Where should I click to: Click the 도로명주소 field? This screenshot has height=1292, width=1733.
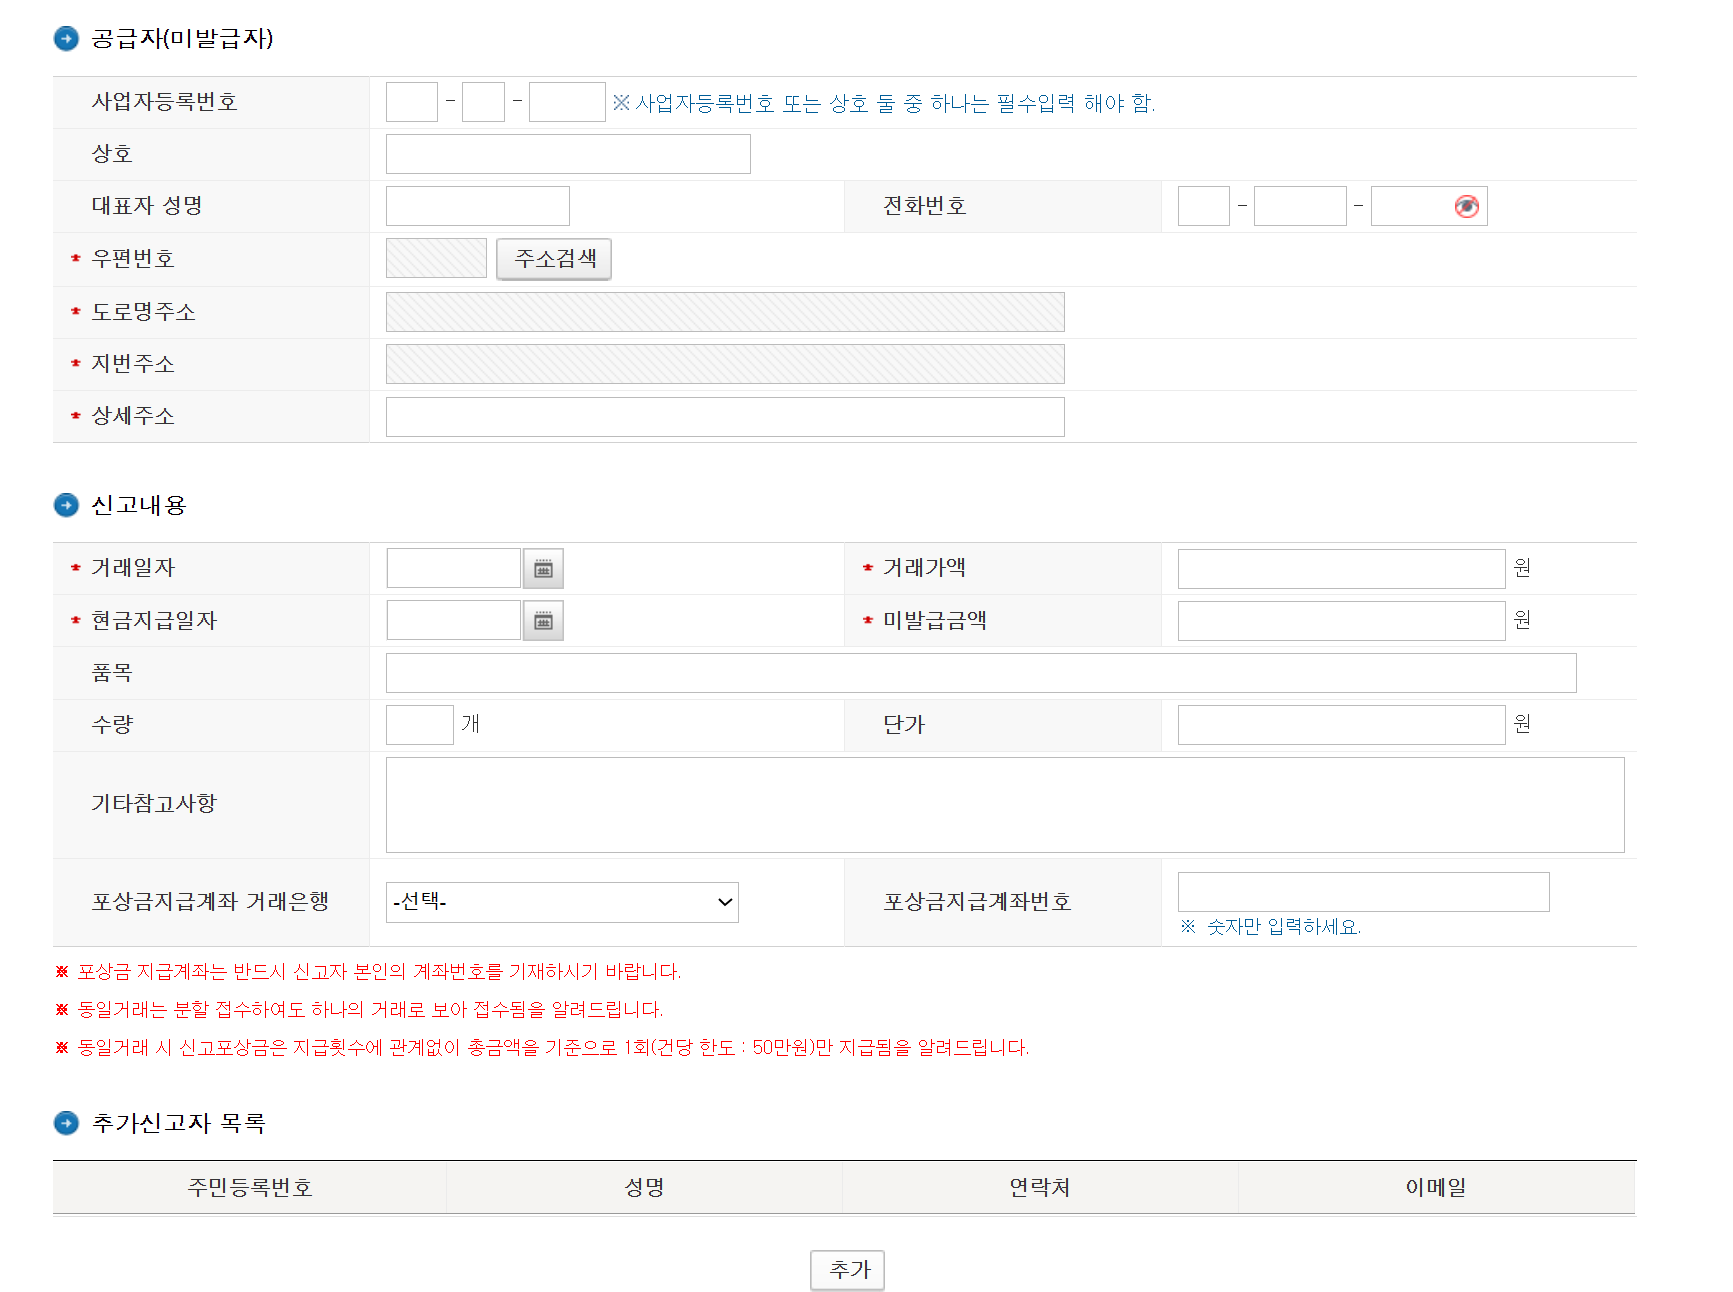(x=725, y=312)
